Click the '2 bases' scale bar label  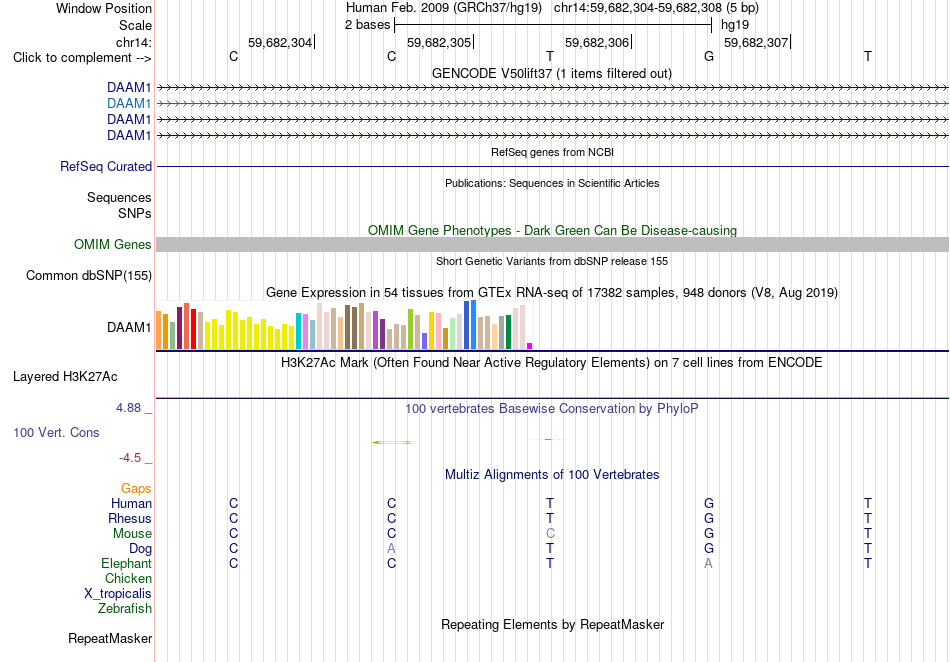pyautogui.click(x=368, y=25)
